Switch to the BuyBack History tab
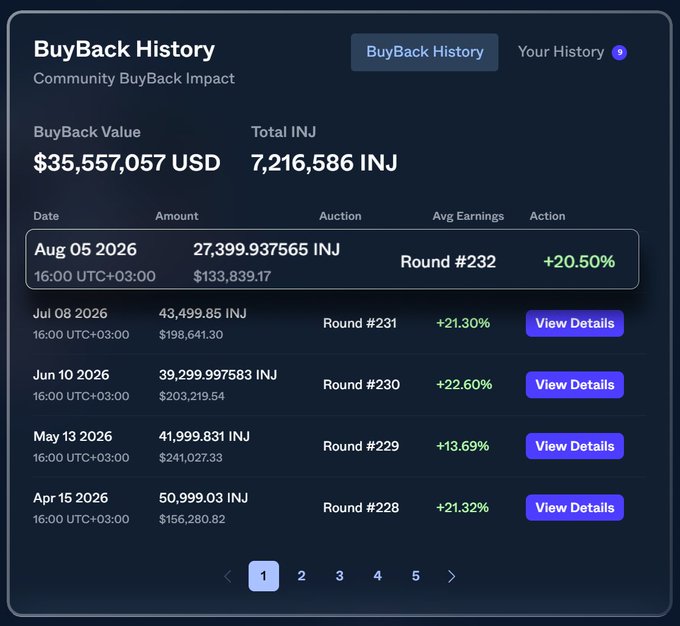 (x=424, y=52)
